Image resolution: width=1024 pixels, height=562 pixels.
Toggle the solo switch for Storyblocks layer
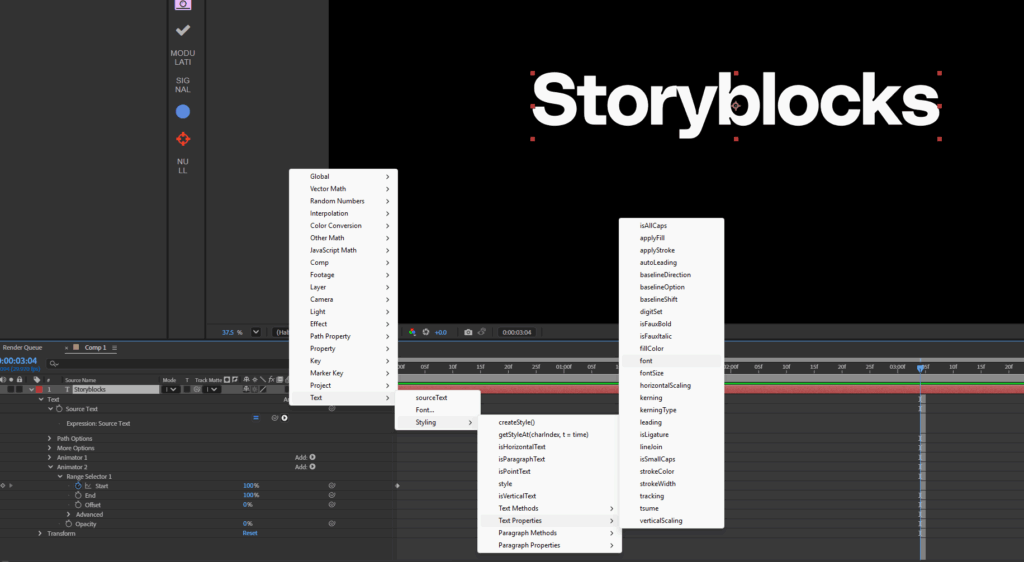[x=10, y=389]
